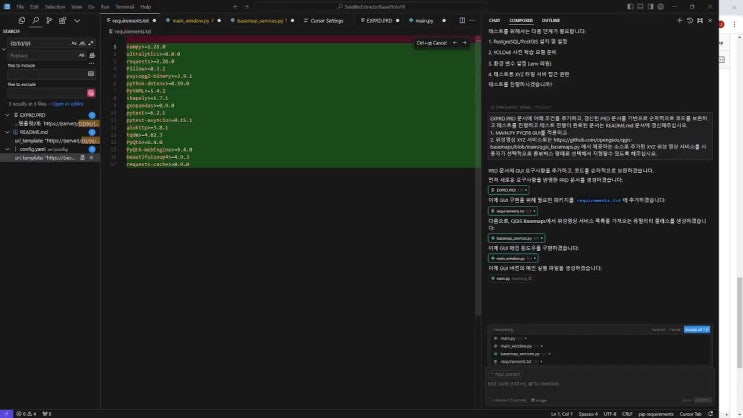Click the Accept all button
Viewport: 743px width, 418px height.
[x=697, y=330]
